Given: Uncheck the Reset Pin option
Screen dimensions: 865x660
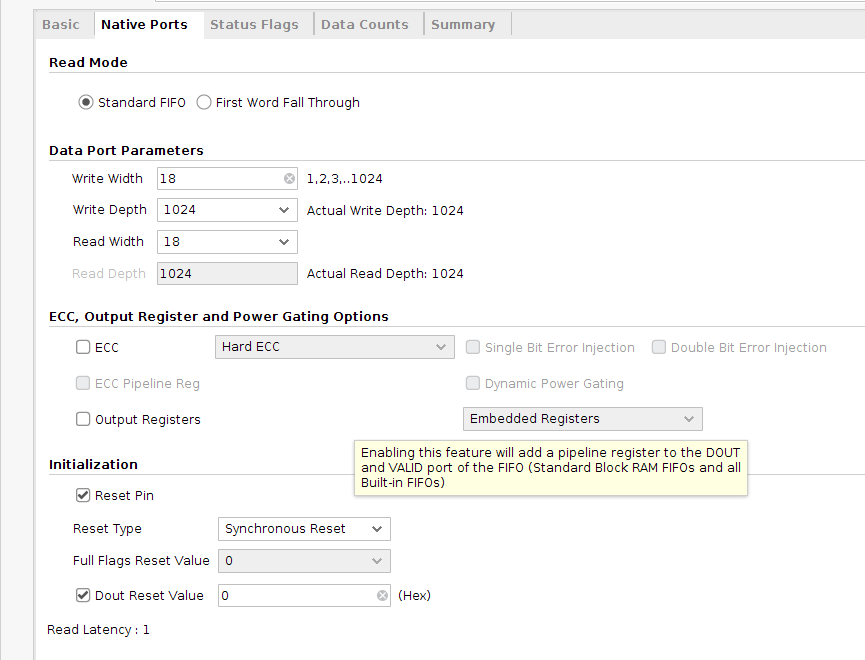Looking at the screenshot, I should coord(83,496).
